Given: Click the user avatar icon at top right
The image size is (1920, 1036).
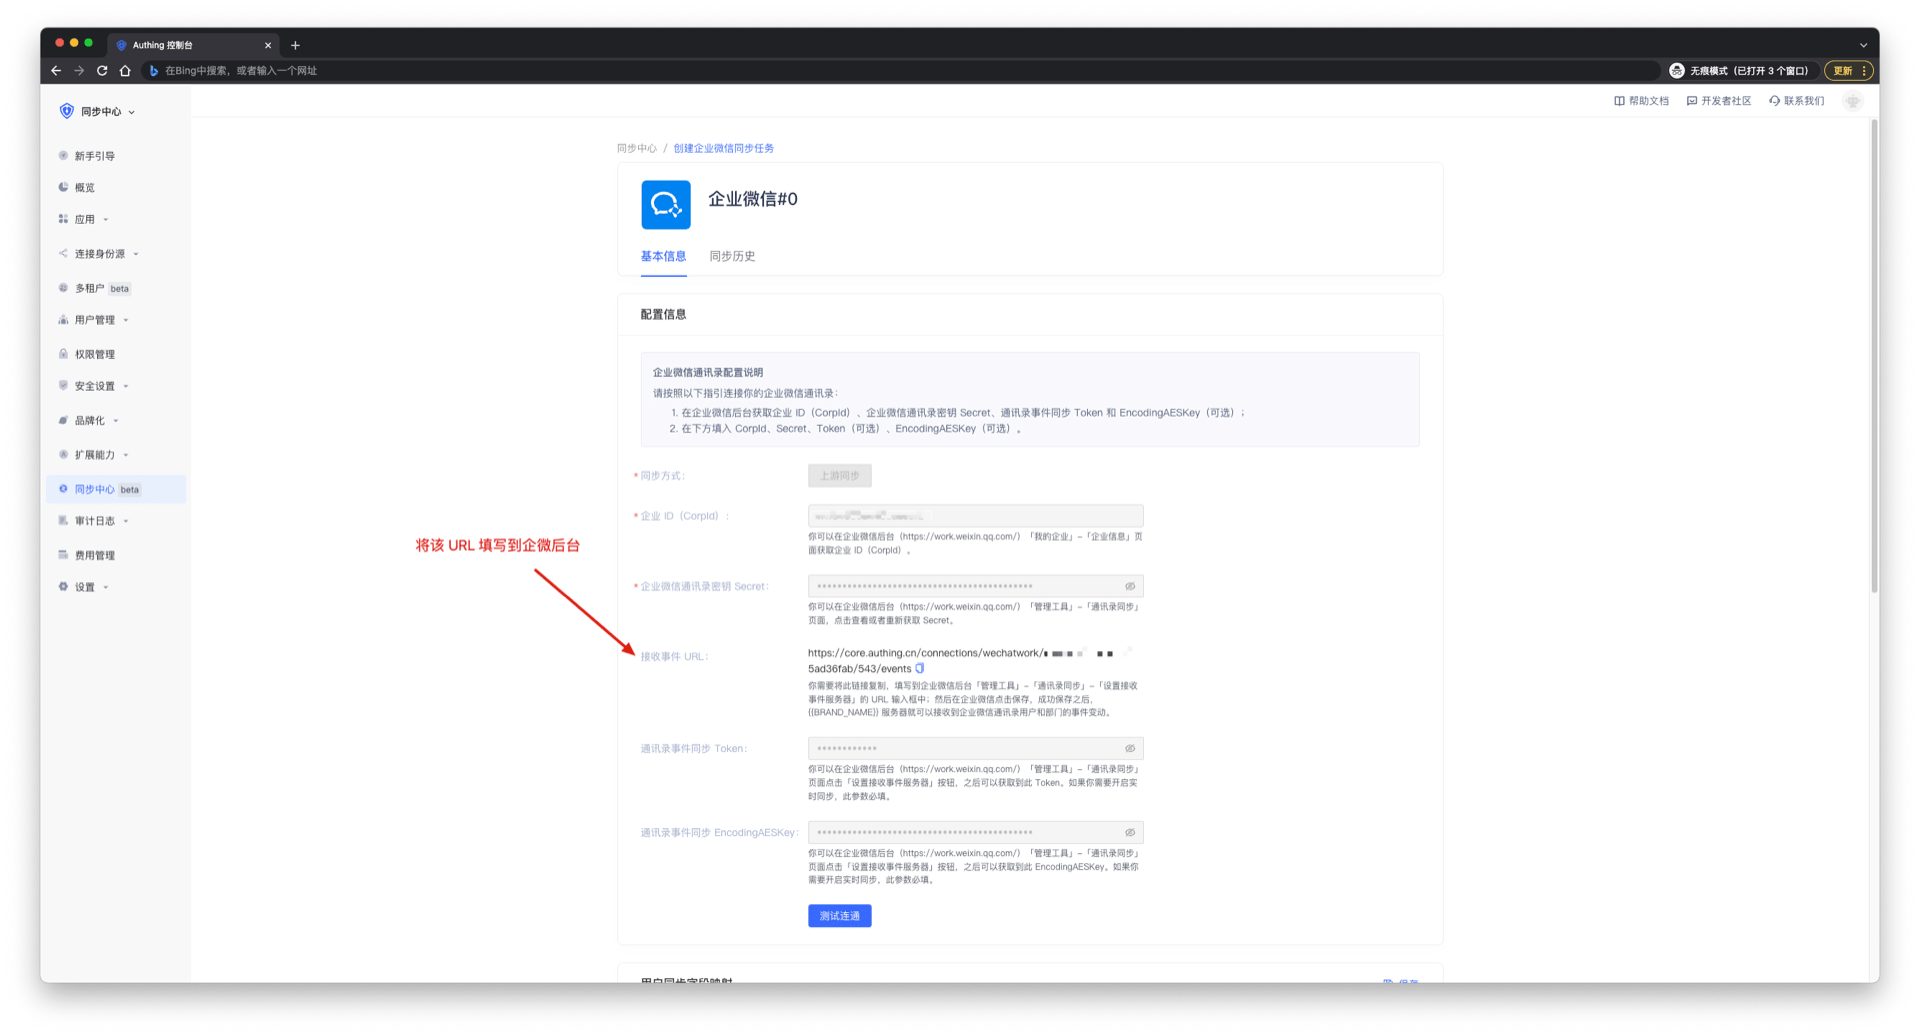Looking at the screenshot, I should pos(1853,101).
